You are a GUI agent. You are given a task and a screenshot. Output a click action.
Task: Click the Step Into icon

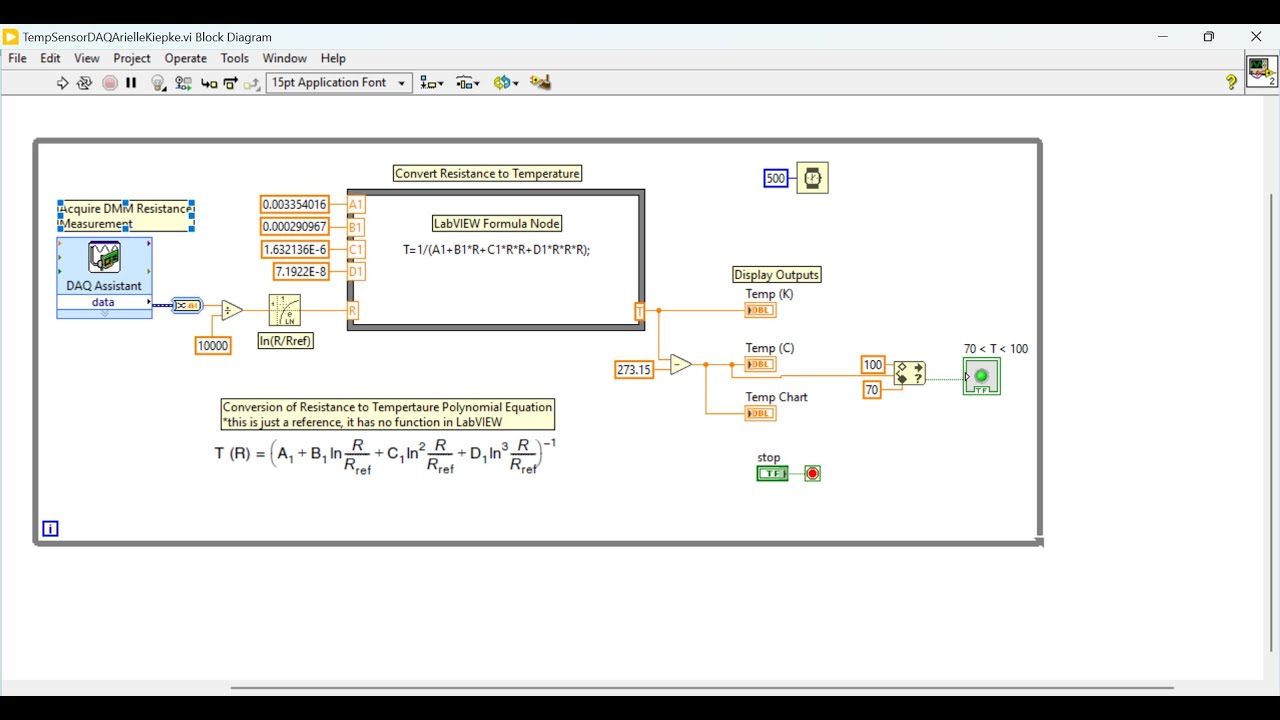coord(209,83)
